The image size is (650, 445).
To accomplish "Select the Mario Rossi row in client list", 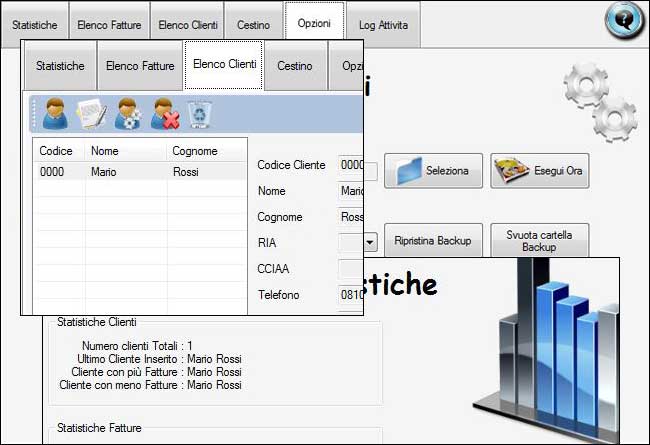I will click(x=140, y=172).
